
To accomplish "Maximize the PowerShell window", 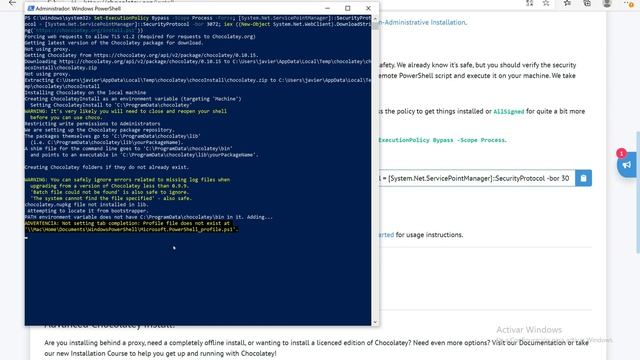I will pos(348,8).
